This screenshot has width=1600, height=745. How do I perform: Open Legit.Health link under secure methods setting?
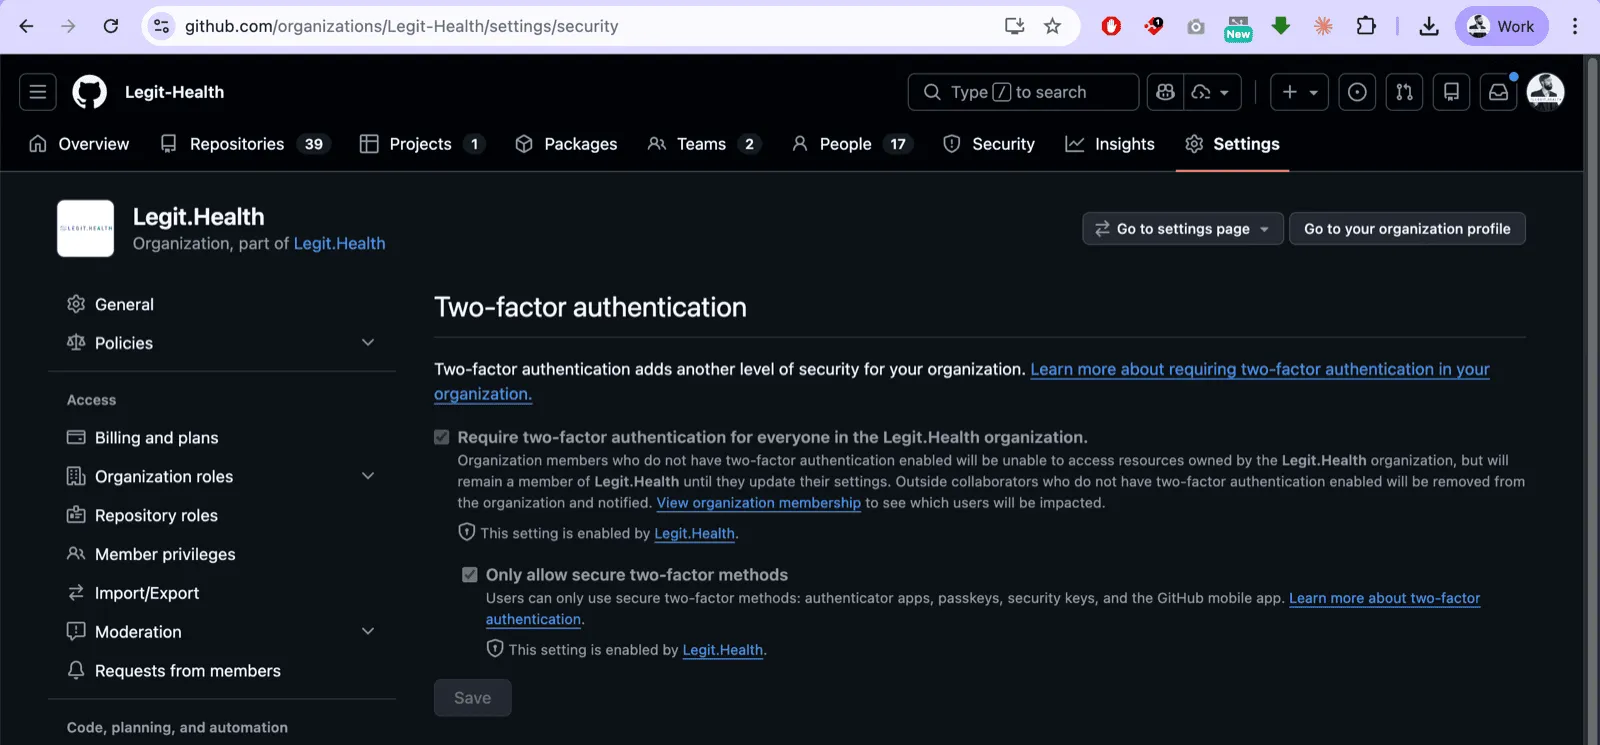click(722, 650)
